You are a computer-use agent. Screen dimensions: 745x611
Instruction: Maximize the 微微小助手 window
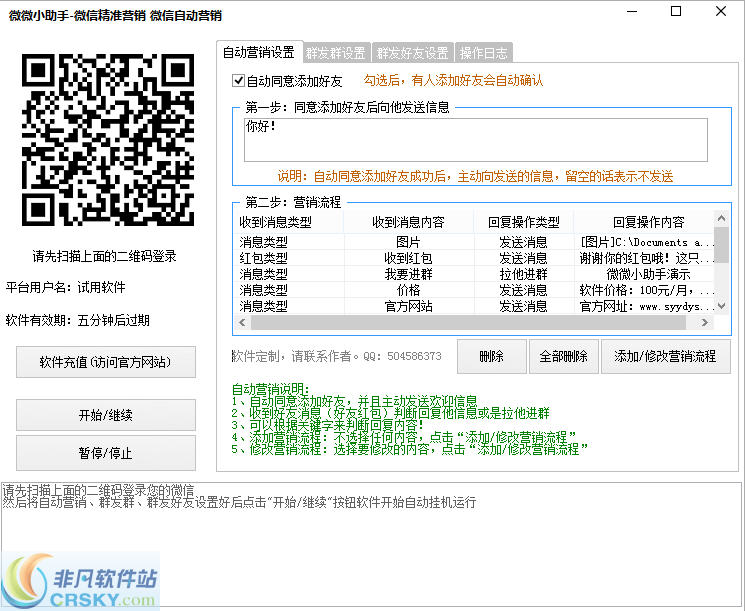pyautogui.click(x=676, y=11)
